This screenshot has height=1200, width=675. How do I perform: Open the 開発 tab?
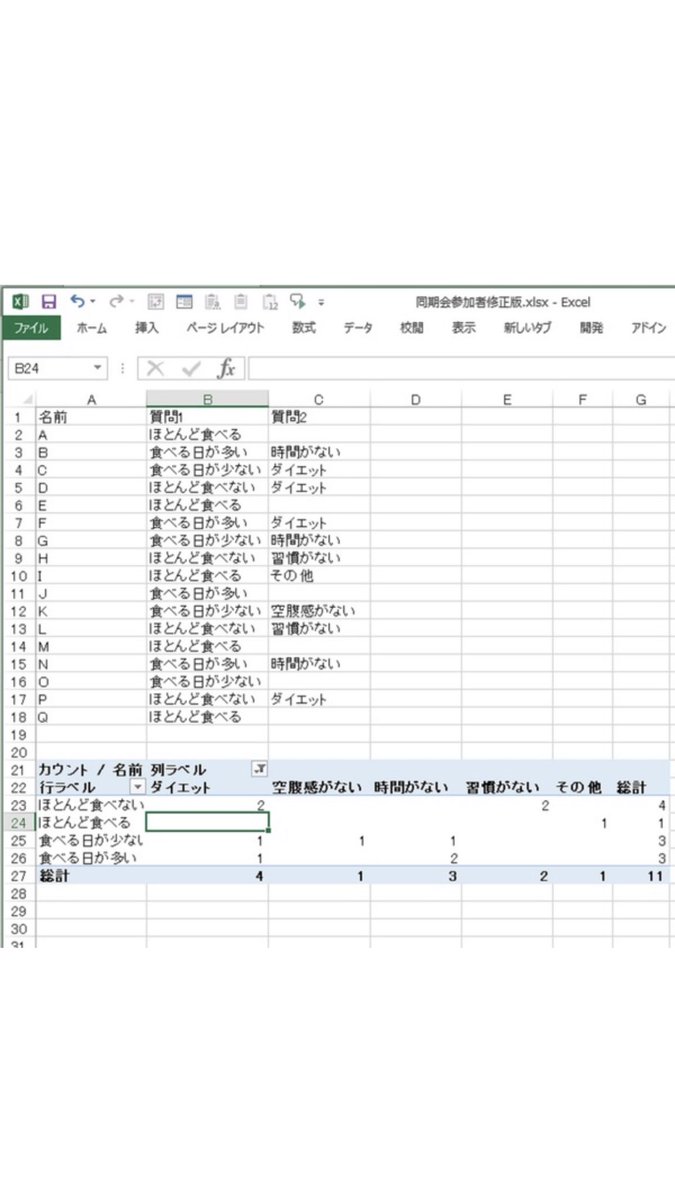591,328
